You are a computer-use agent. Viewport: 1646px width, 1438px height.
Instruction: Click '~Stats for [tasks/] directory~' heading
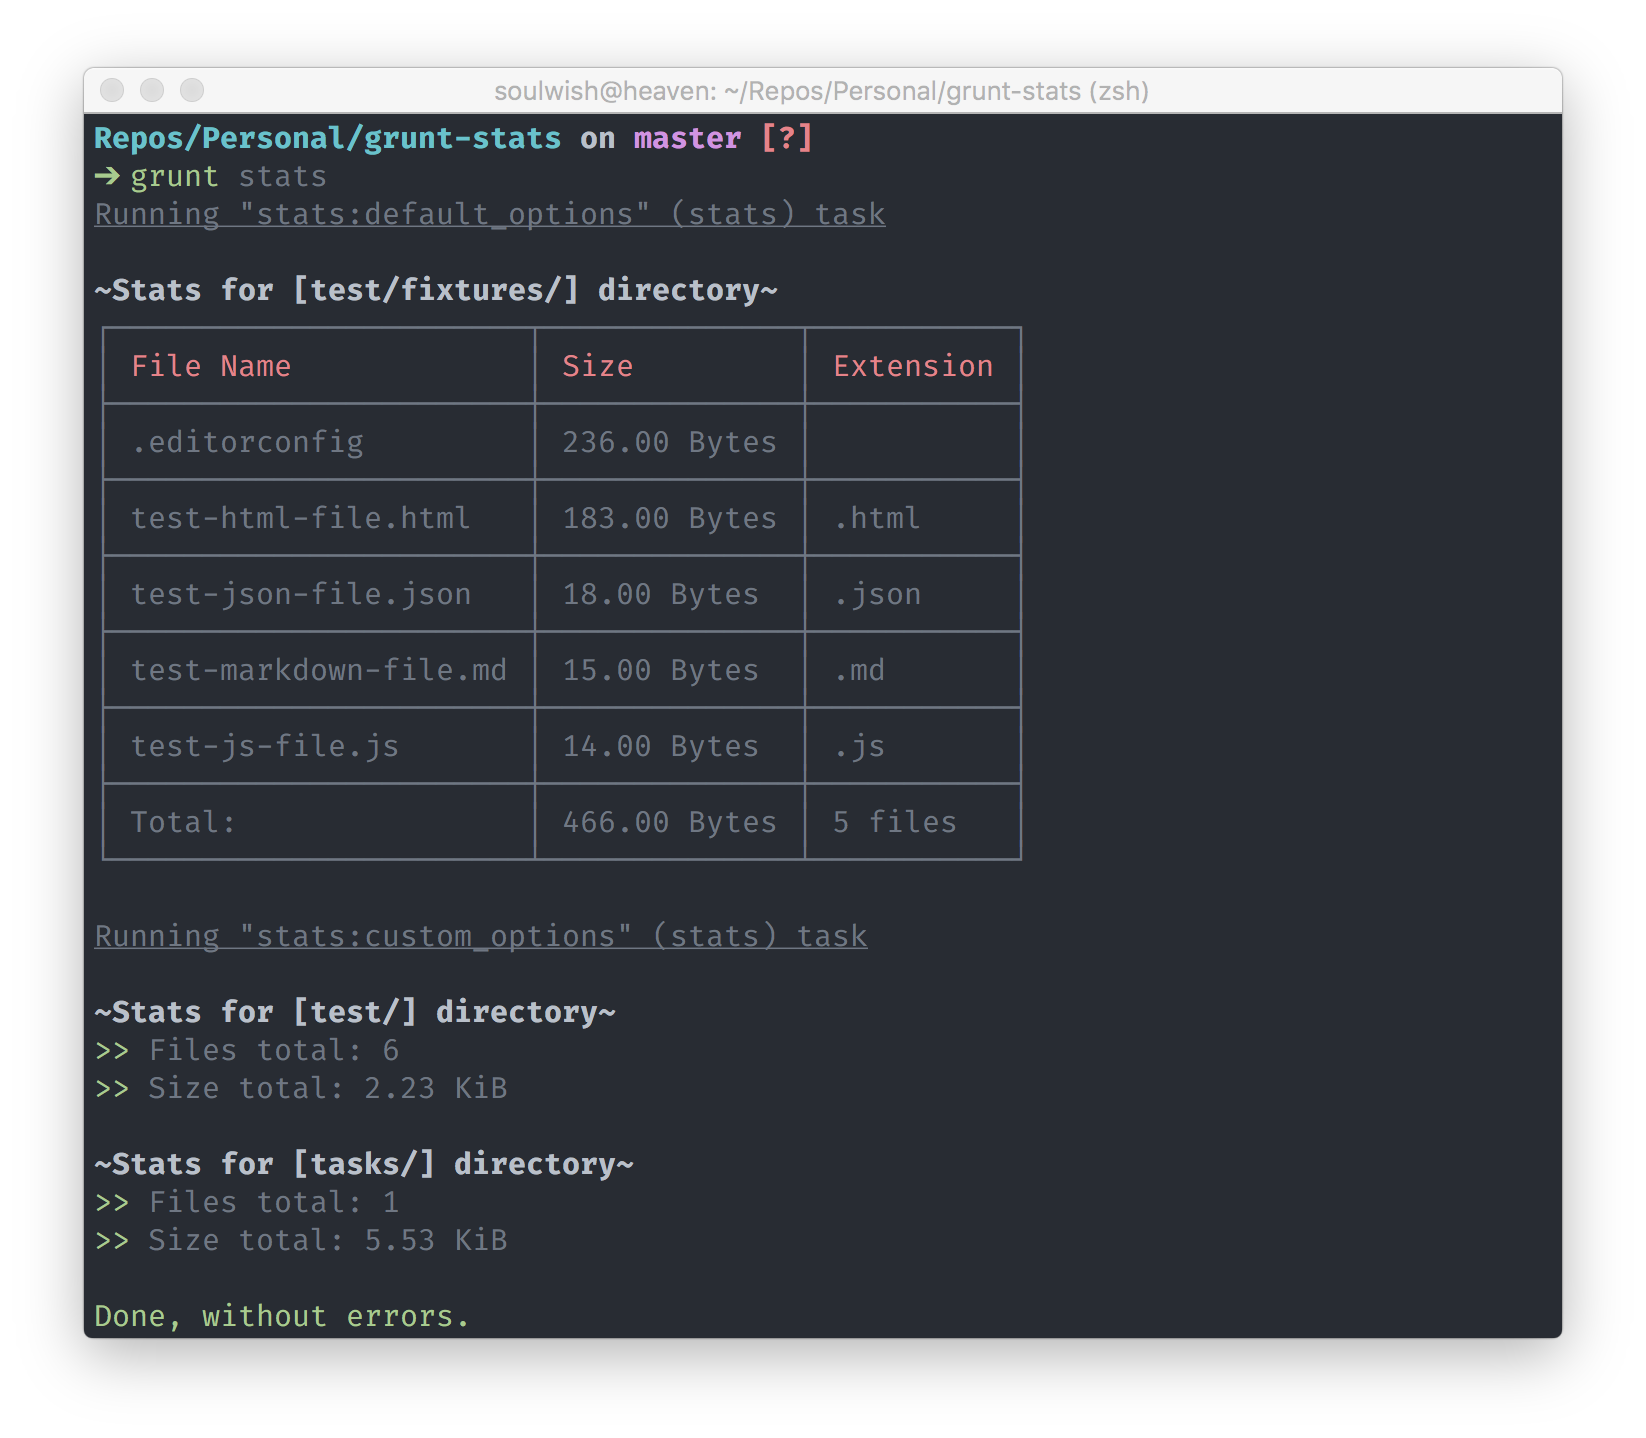pyautogui.click(x=364, y=1164)
